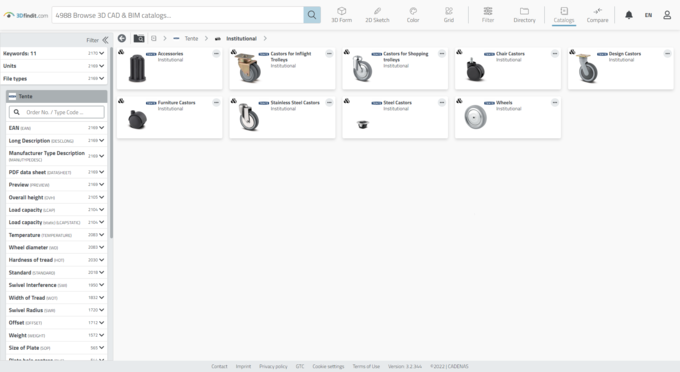Viewport: 680px width, 372px height.
Task: Open the Contact footer link
Action: [x=219, y=366]
